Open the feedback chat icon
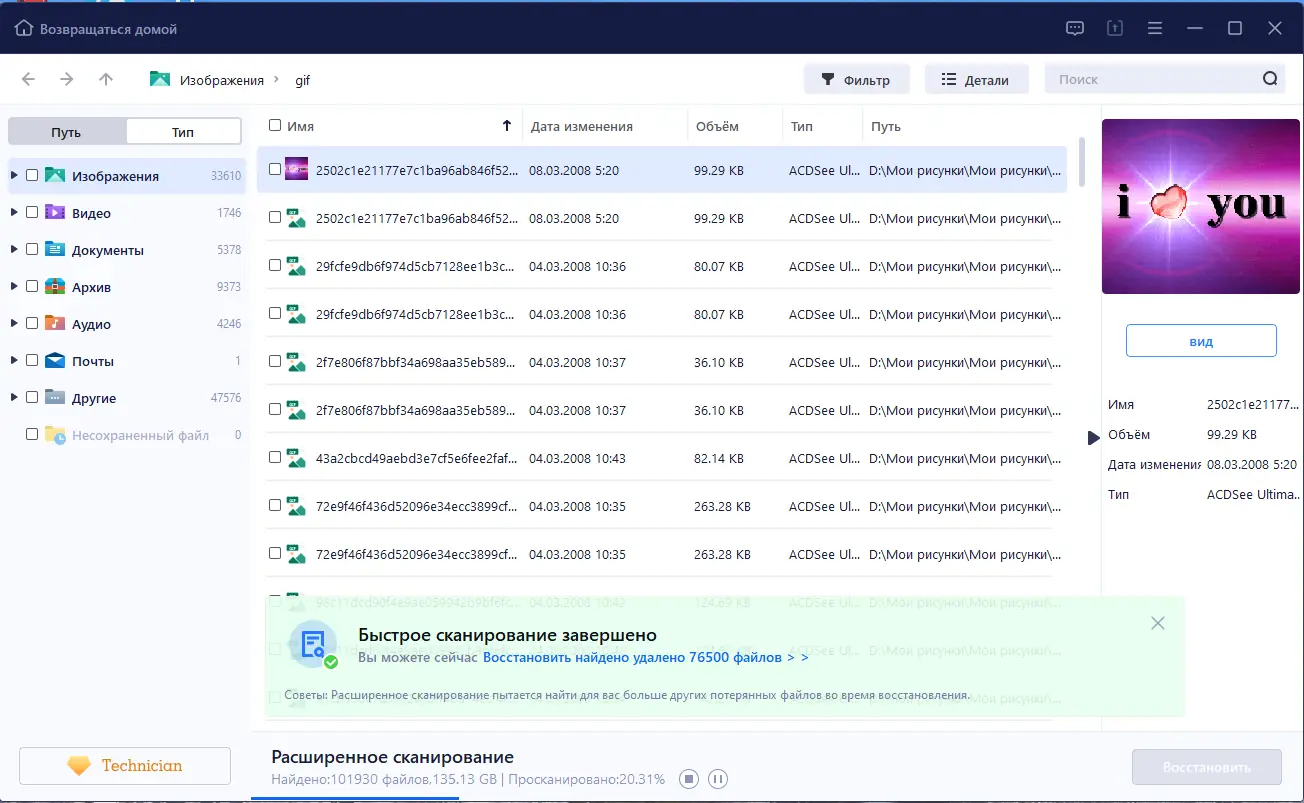Viewport: 1304px width, 803px height. coord(1074,28)
